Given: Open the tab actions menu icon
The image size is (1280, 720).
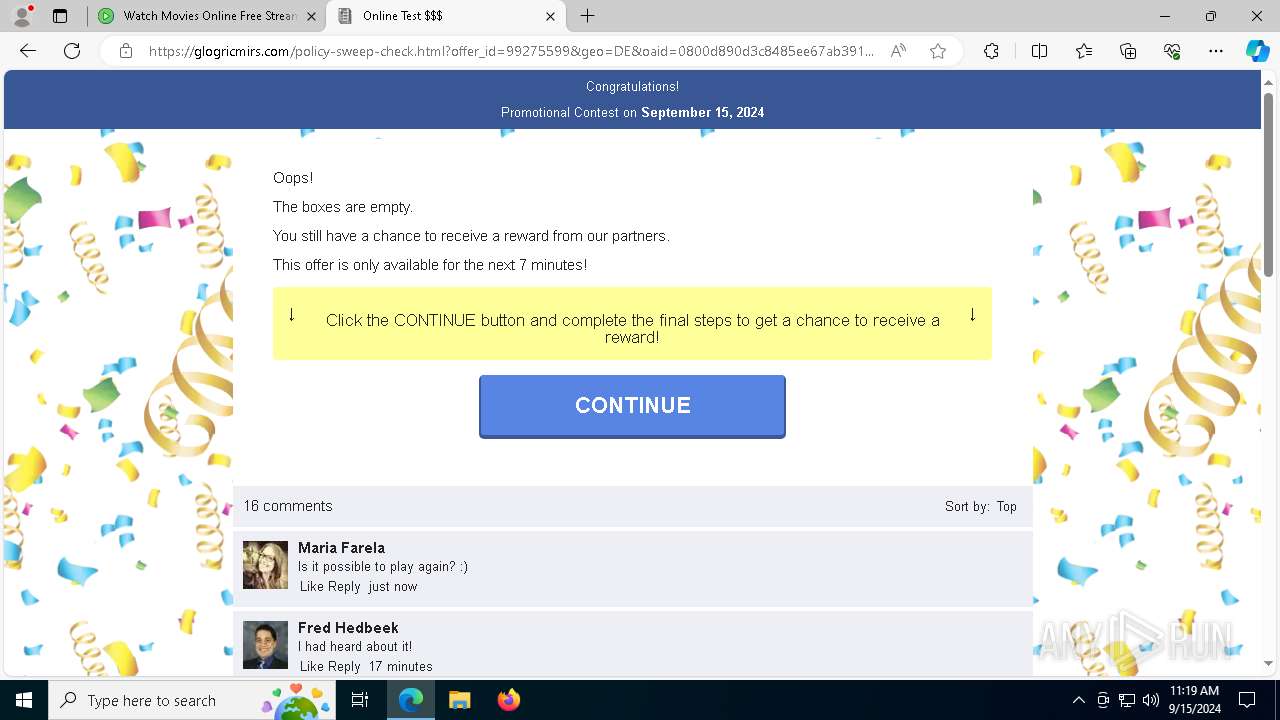Looking at the screenshot, I should 60,16.
